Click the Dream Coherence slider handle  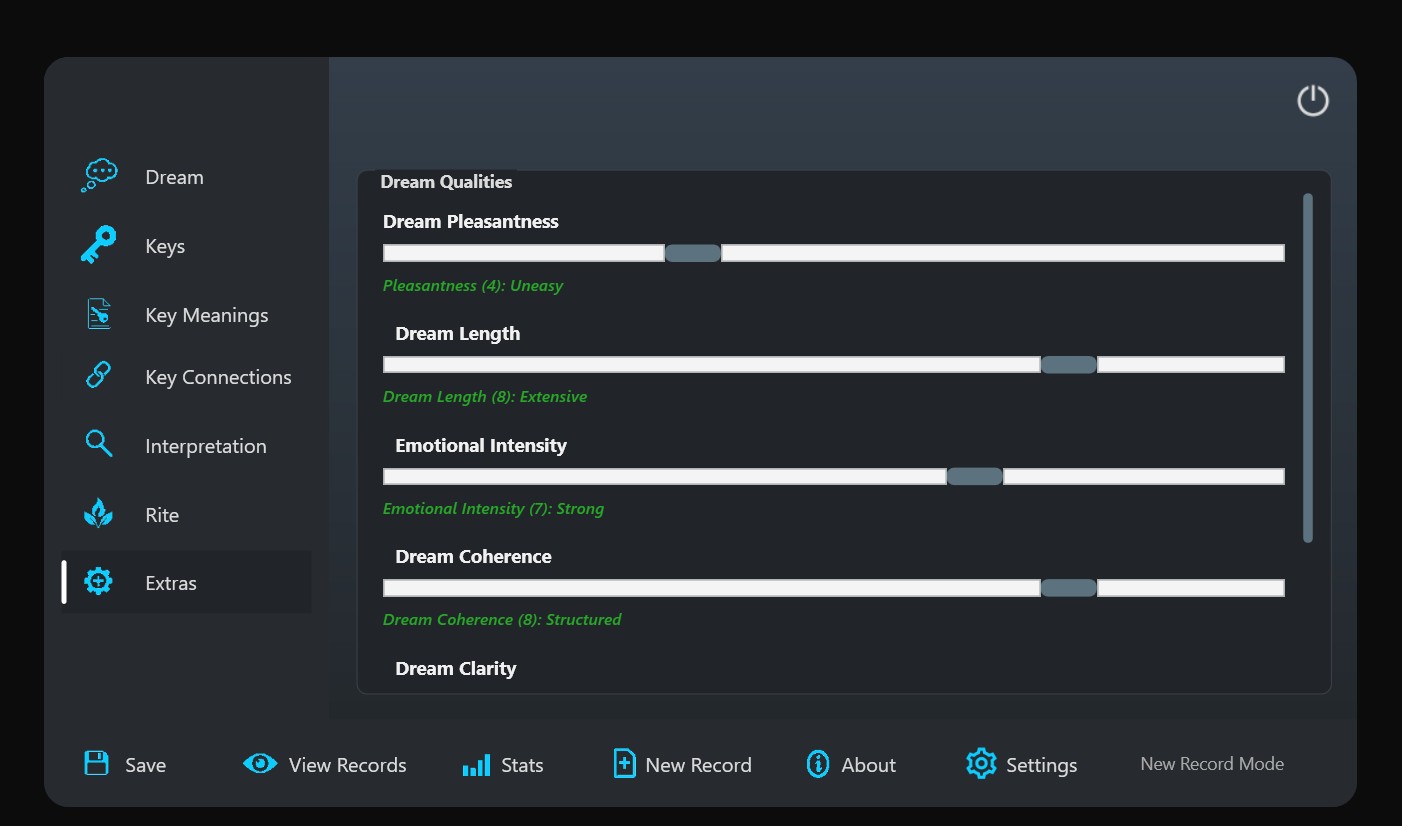(x=1069, y=588)
